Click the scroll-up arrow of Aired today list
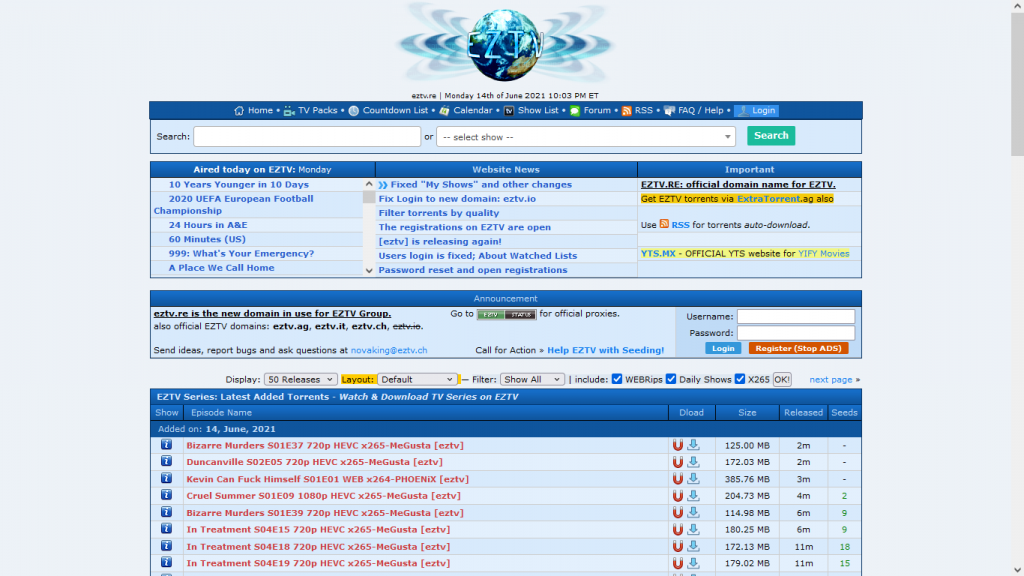 click(369, 185)
